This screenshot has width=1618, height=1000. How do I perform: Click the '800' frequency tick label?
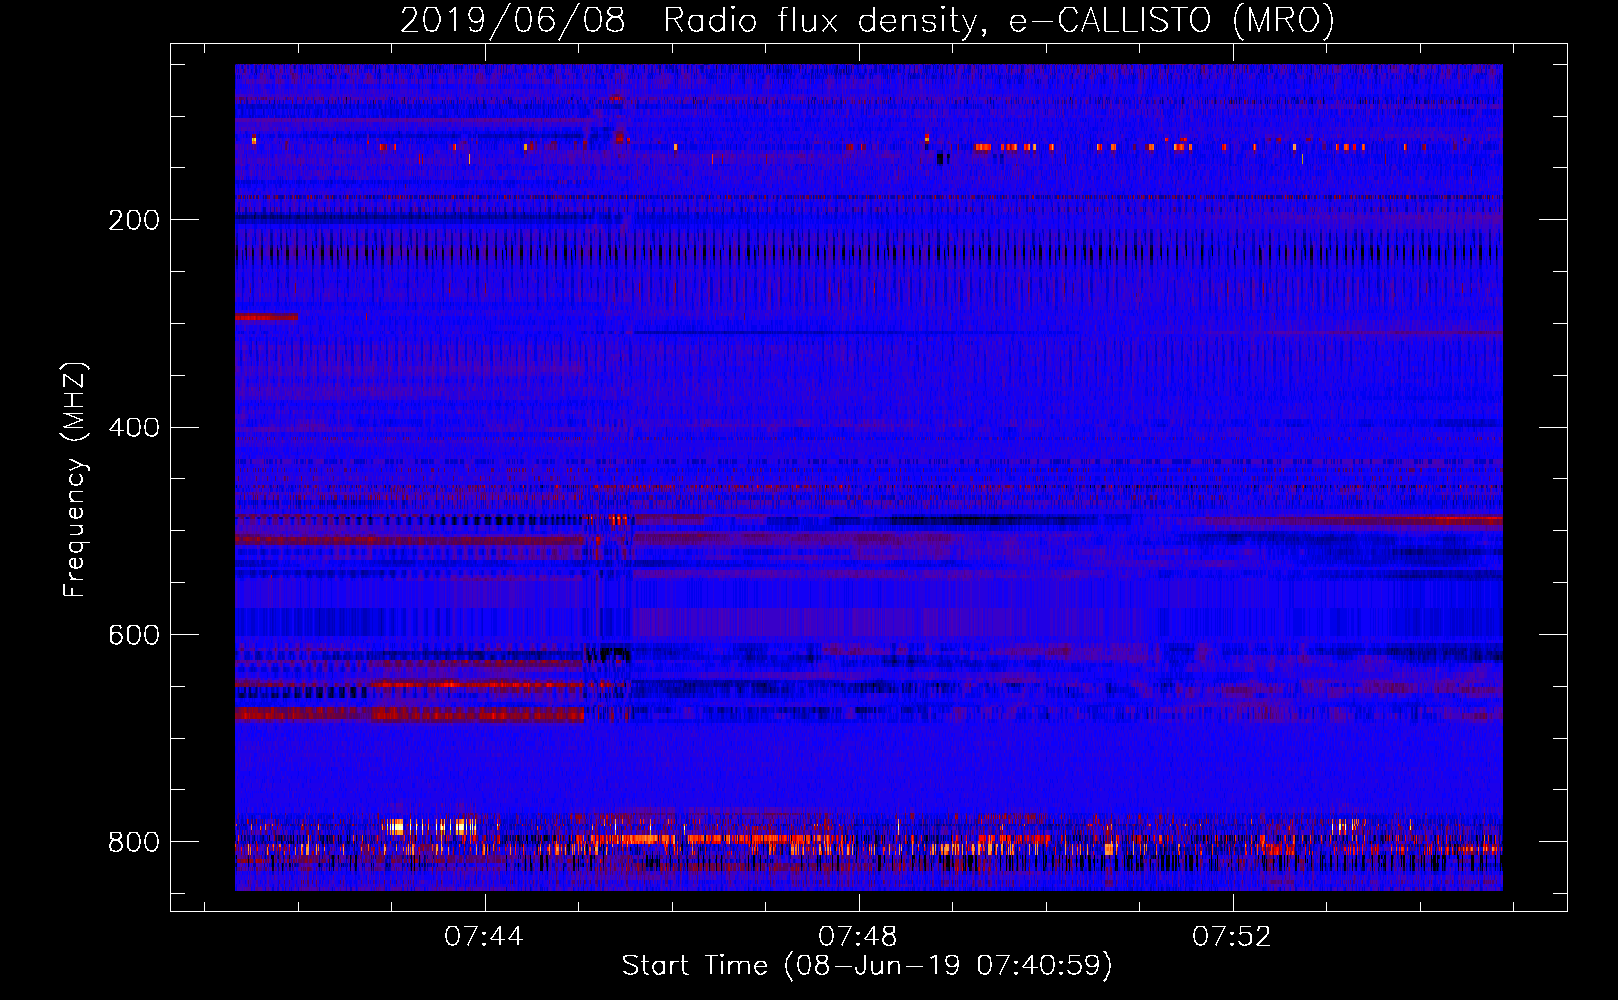134,842
